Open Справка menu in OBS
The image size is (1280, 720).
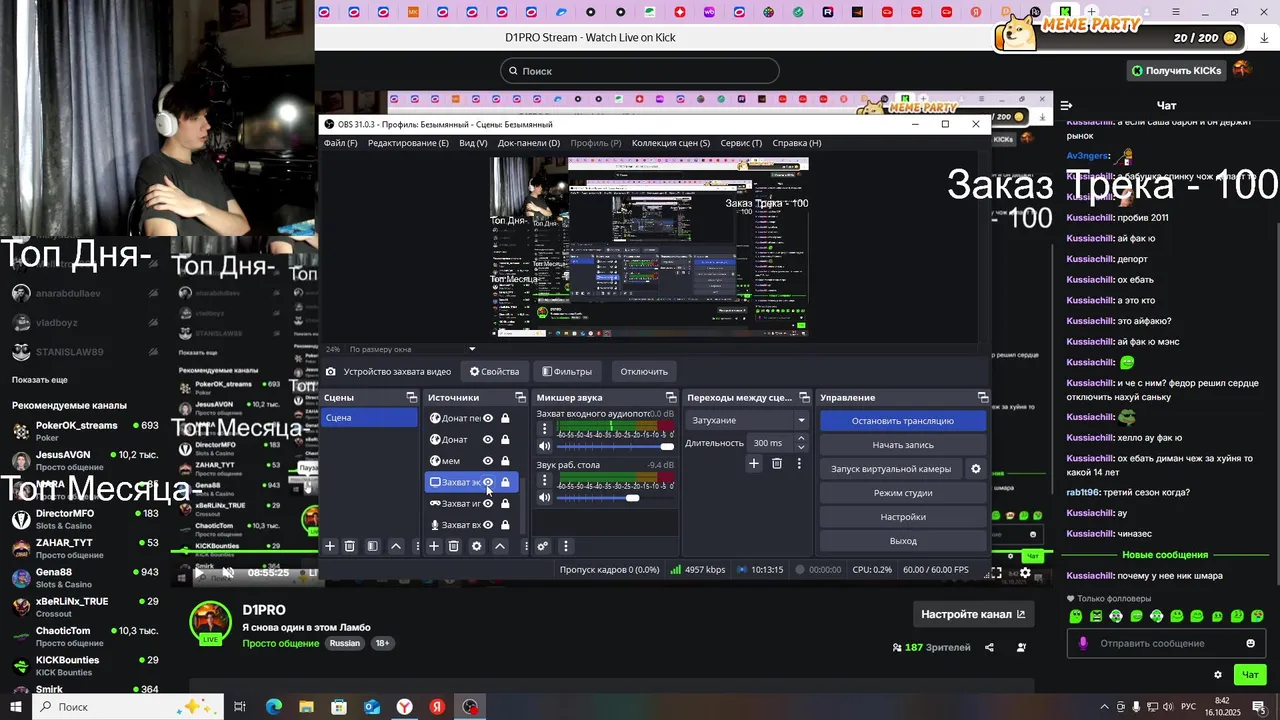pyautogui.click(x=797, y=143)
